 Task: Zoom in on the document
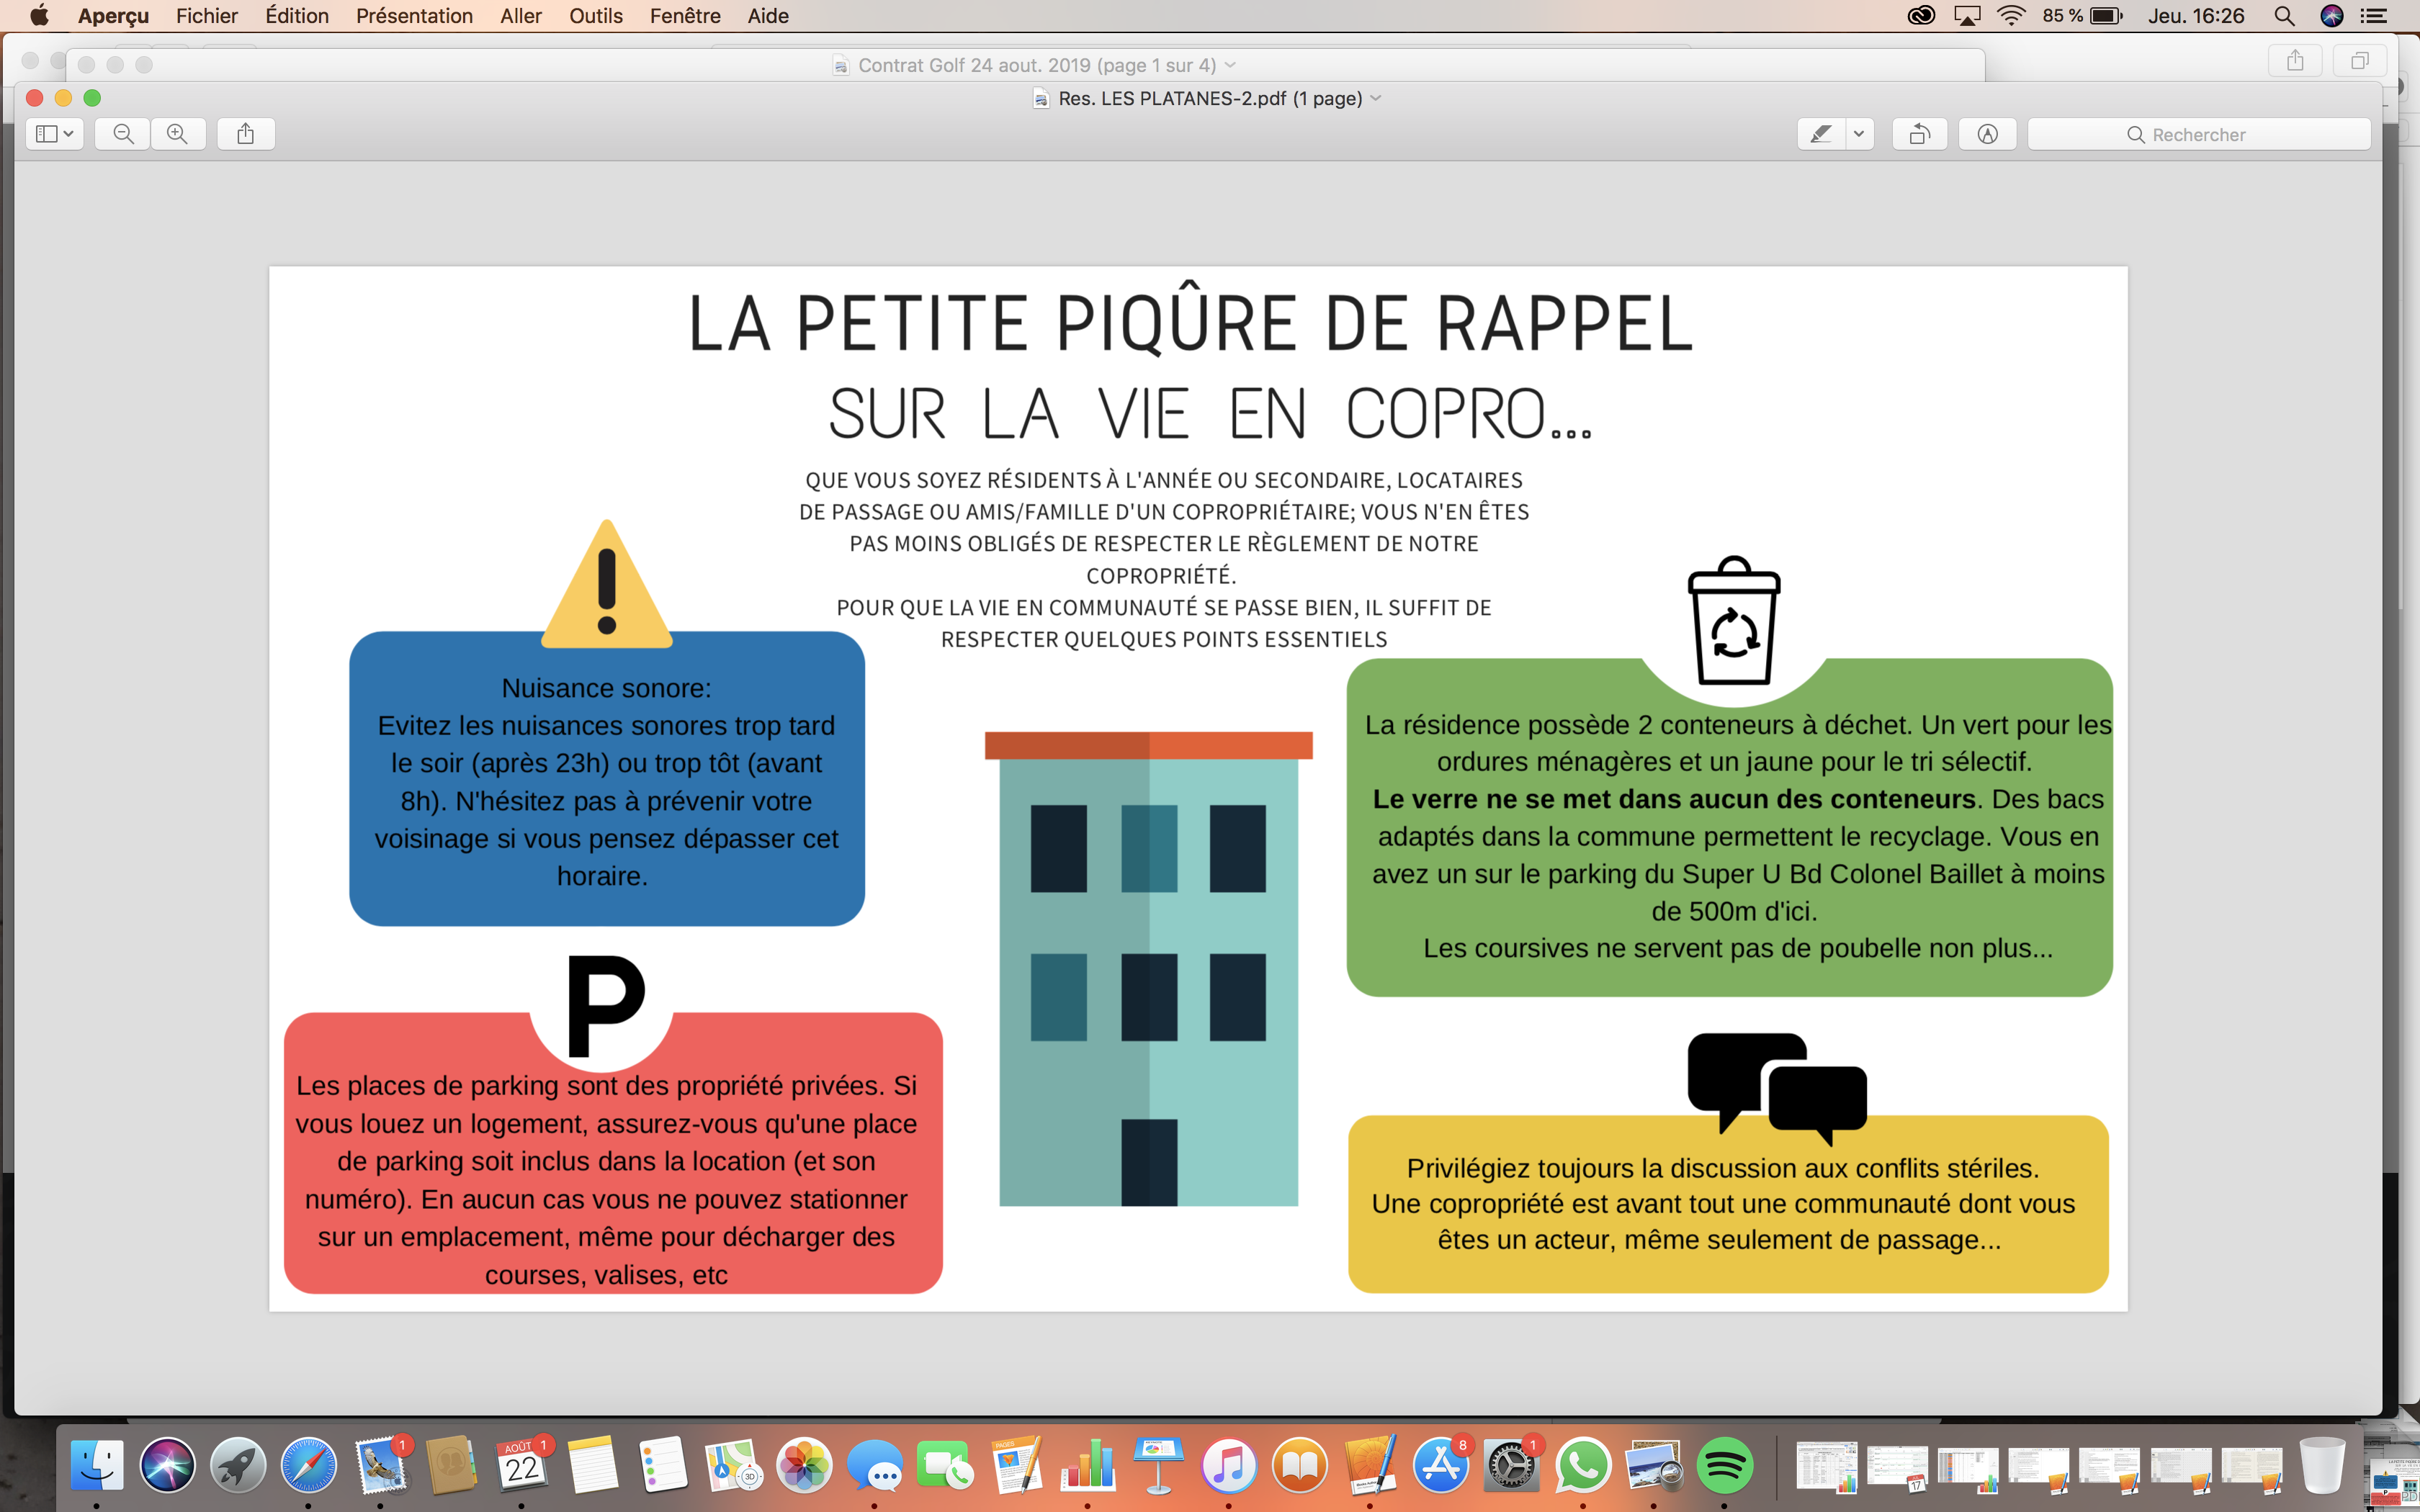pyautogui.click(x=179, y=133)
